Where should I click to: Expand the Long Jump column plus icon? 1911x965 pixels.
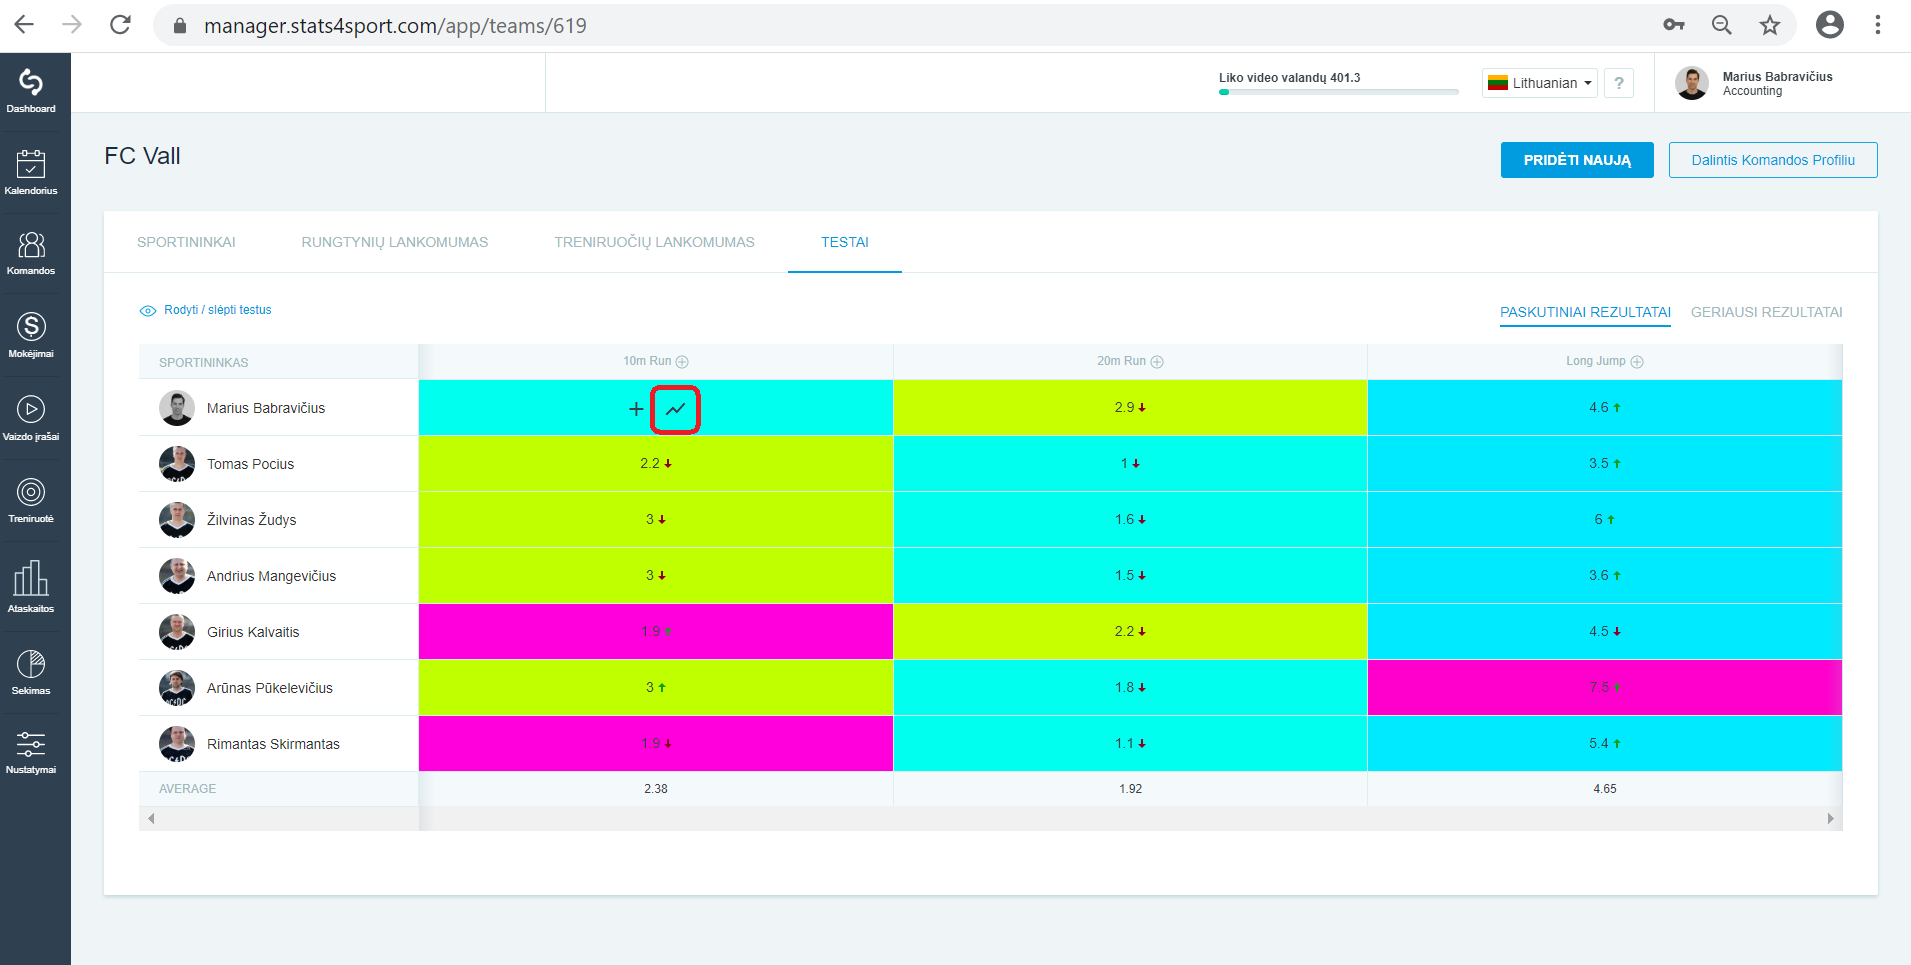(1637, 362)
